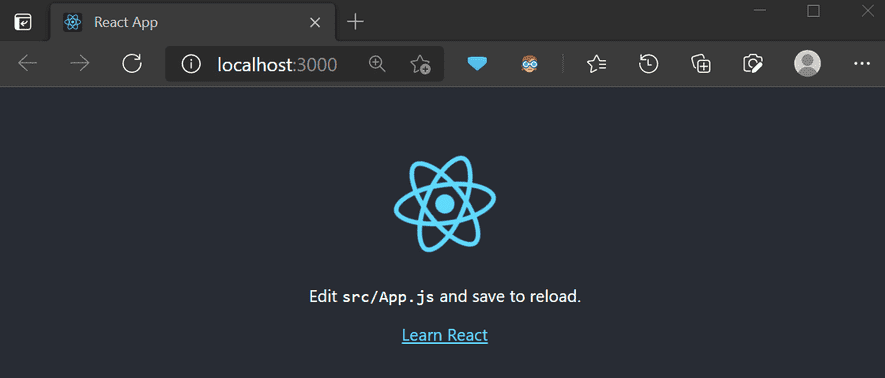This screenshot has width=885, height=378.
Task: Go forward to the next page
Action: click(x=80, y=64)
